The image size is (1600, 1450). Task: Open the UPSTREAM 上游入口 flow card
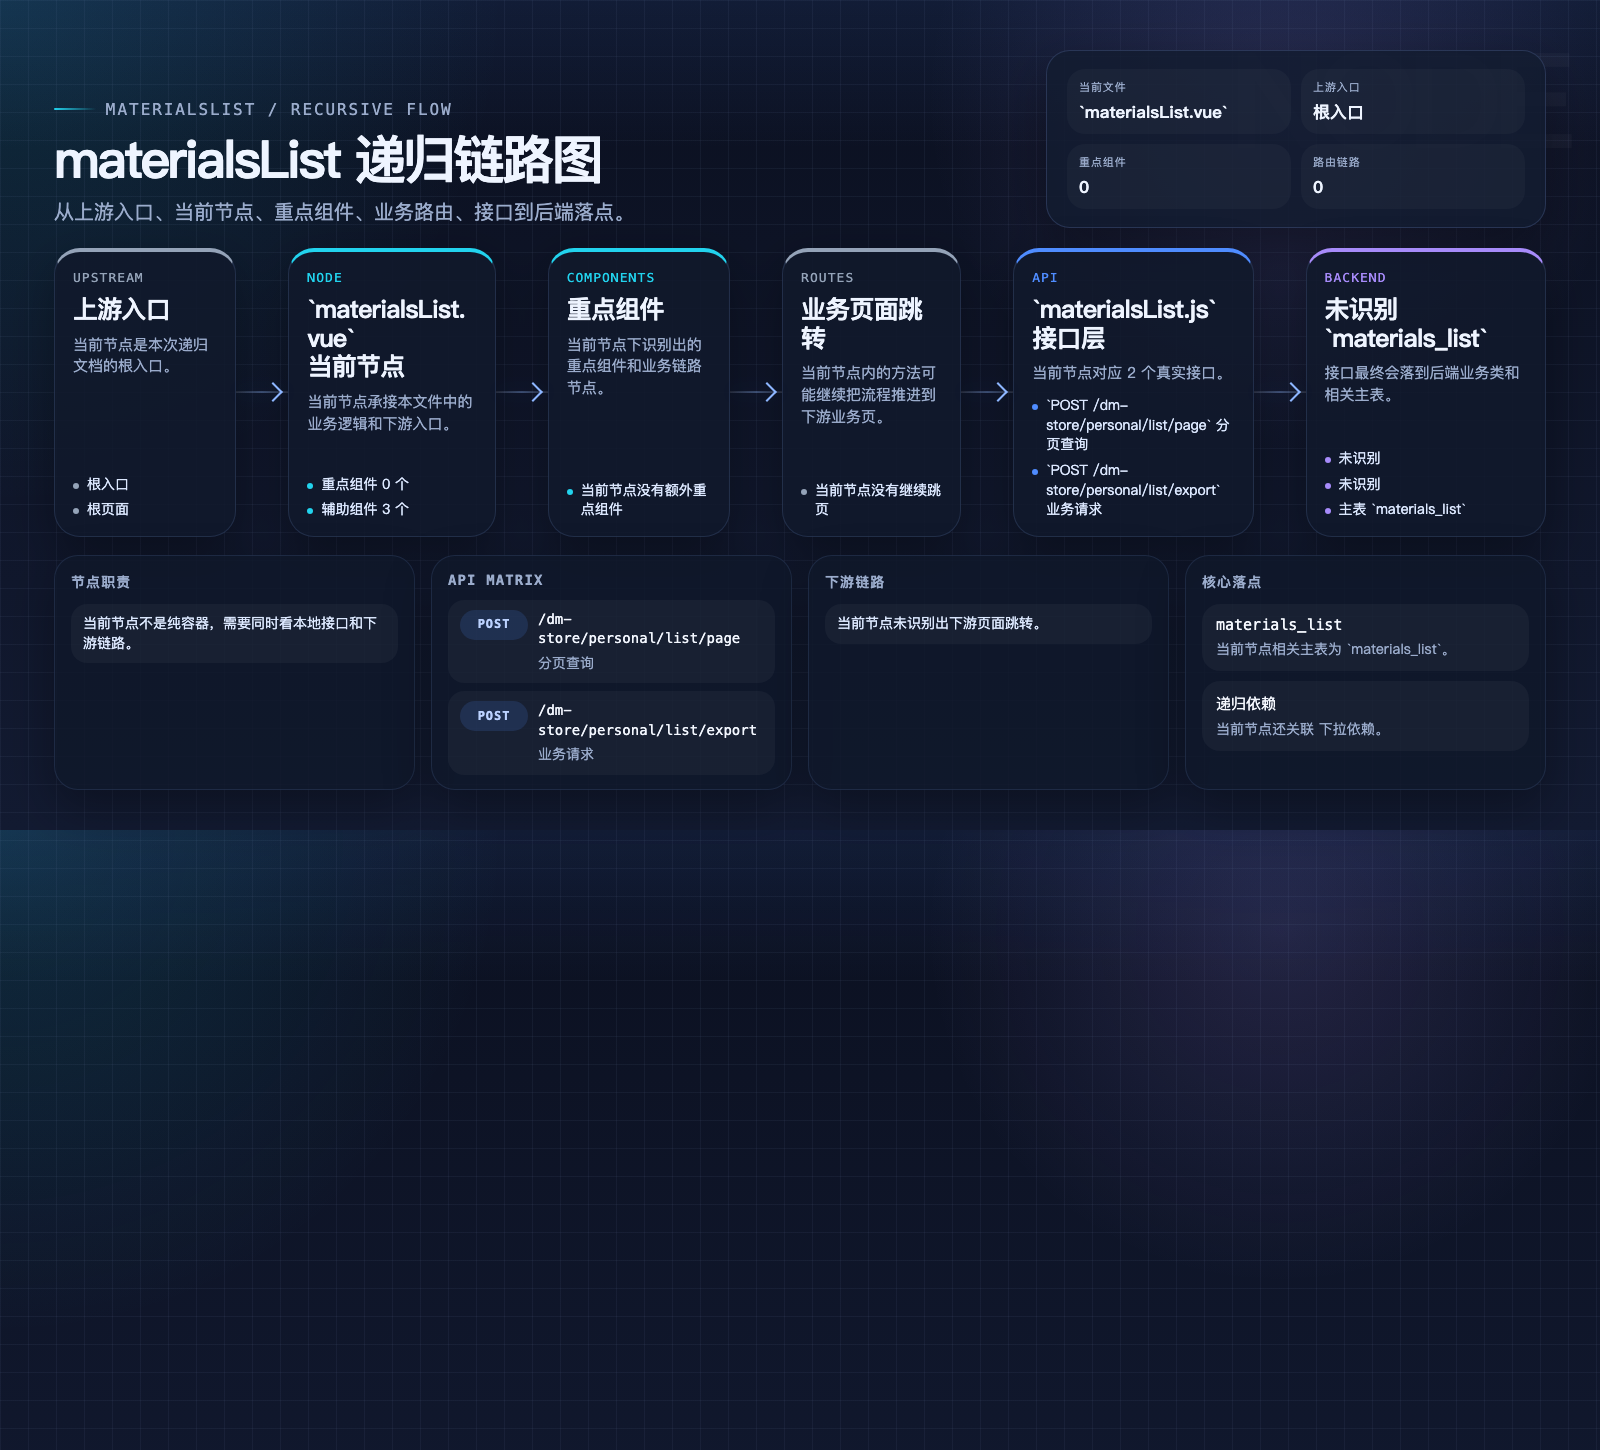(145, 392)
